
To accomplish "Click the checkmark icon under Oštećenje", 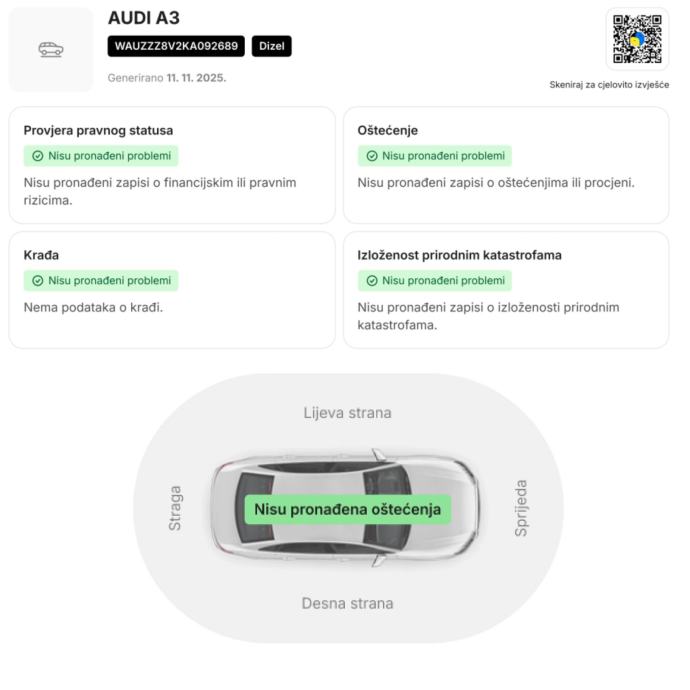I will click(x=372, y=156).
